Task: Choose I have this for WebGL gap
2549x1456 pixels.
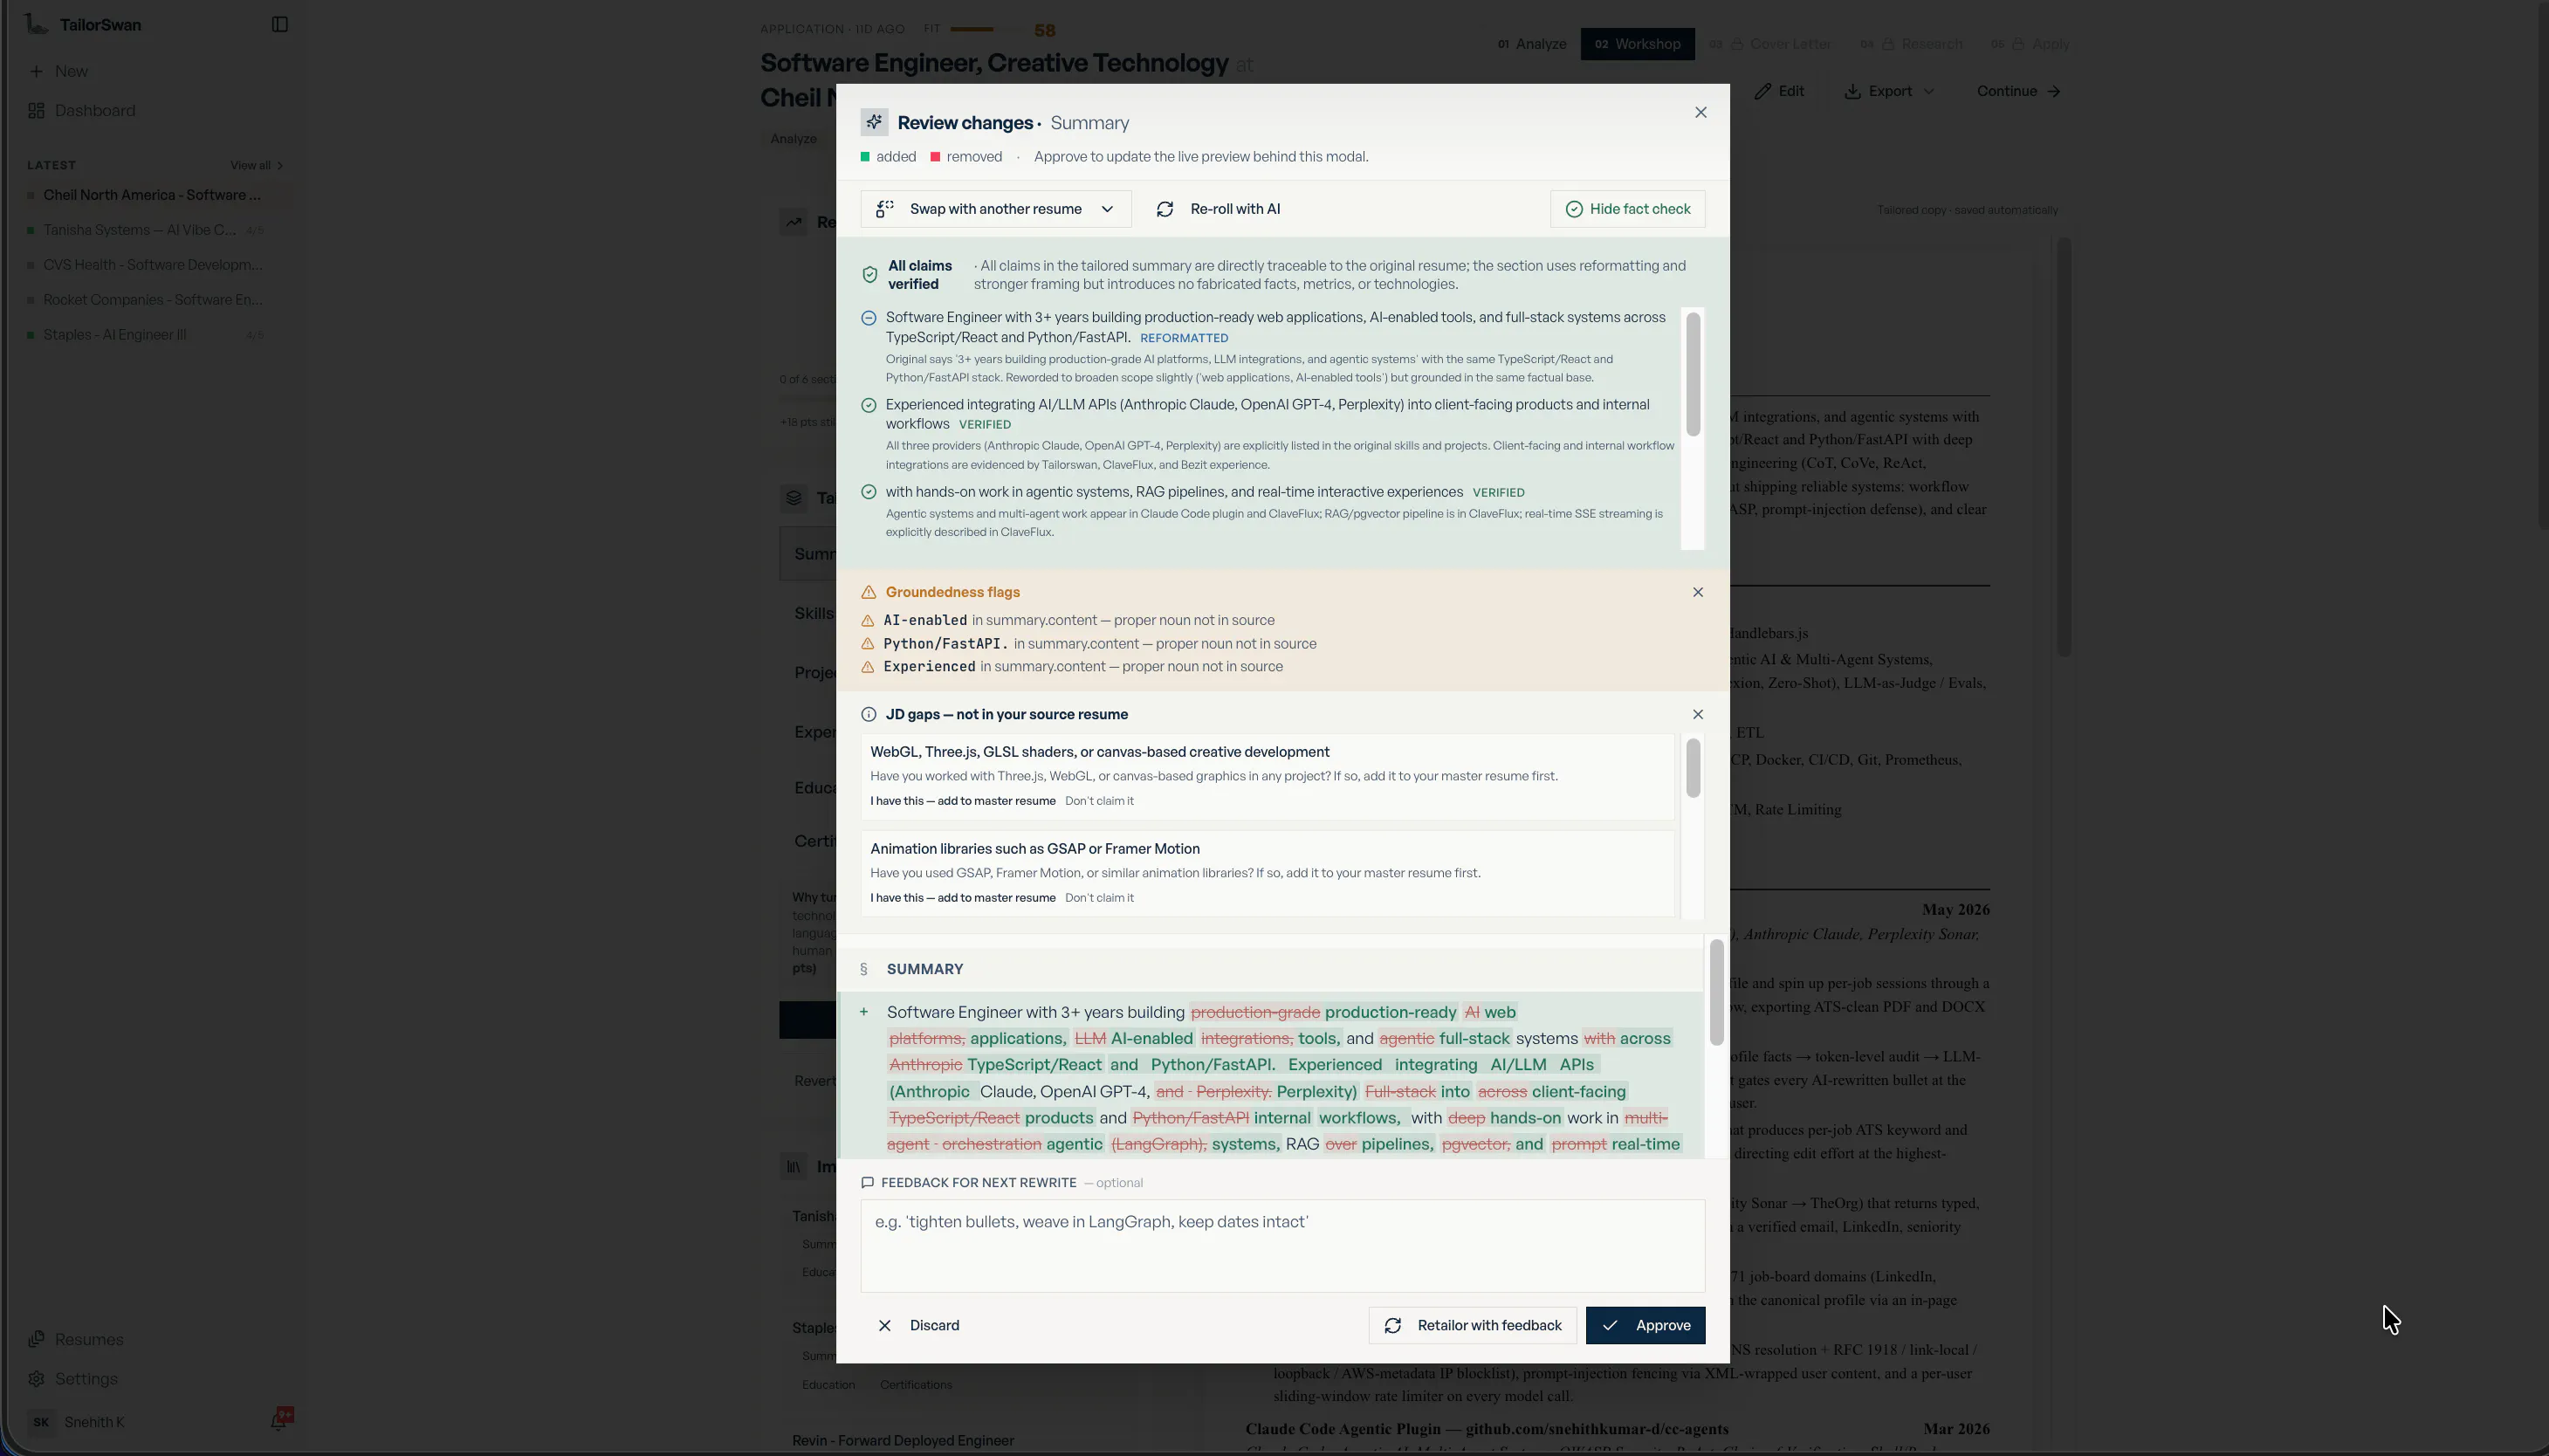Action: point(963,801)
